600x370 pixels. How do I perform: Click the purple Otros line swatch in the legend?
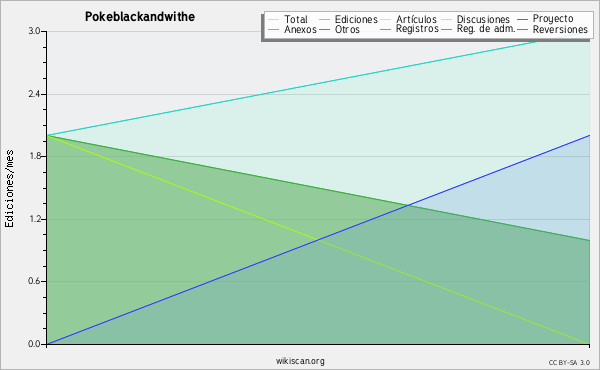[x=324, y=29]
